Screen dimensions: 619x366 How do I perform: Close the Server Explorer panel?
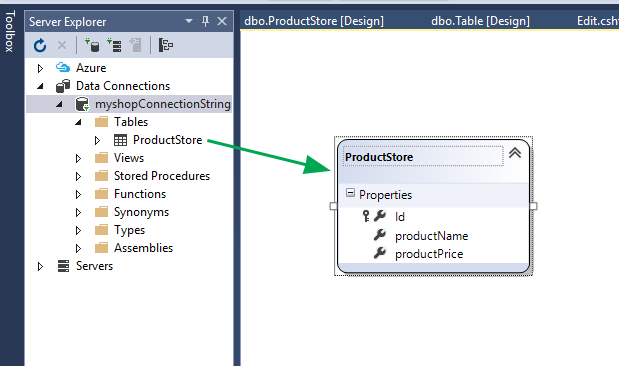(222, 21)
